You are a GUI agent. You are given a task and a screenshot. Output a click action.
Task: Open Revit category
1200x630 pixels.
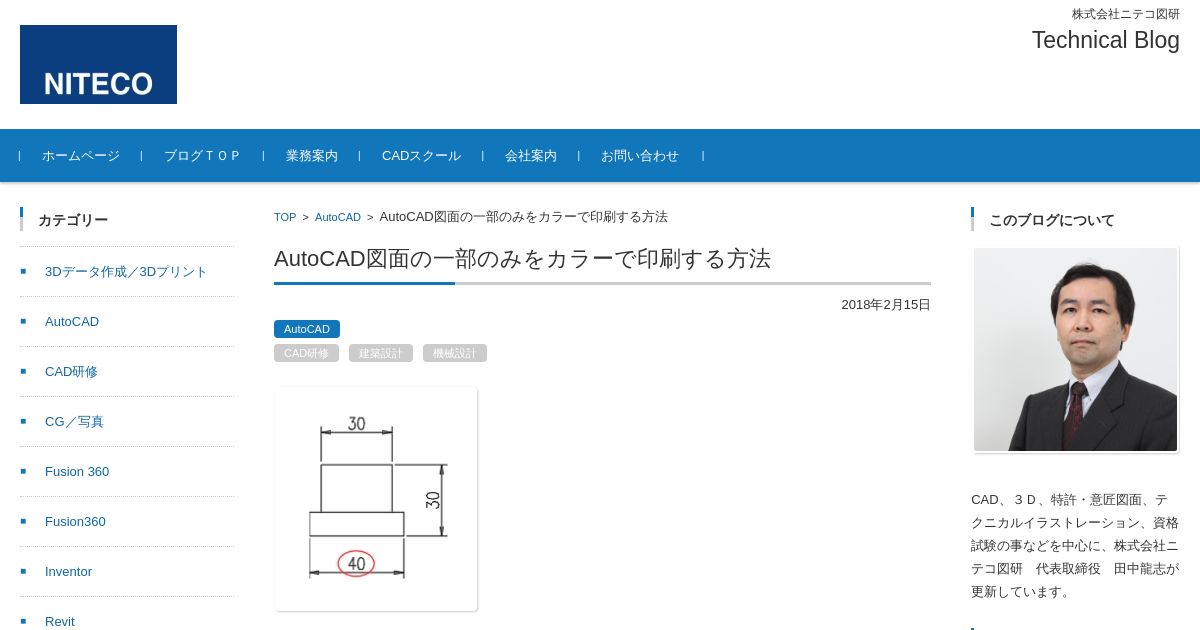click(60, 621)
